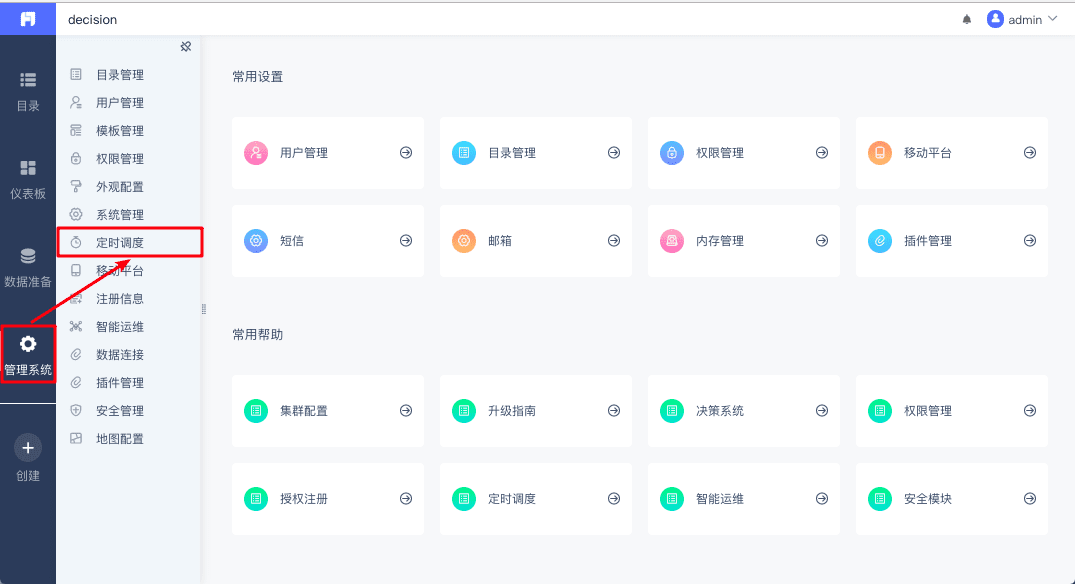Open the 集群配置 help card

click(304, 411)
